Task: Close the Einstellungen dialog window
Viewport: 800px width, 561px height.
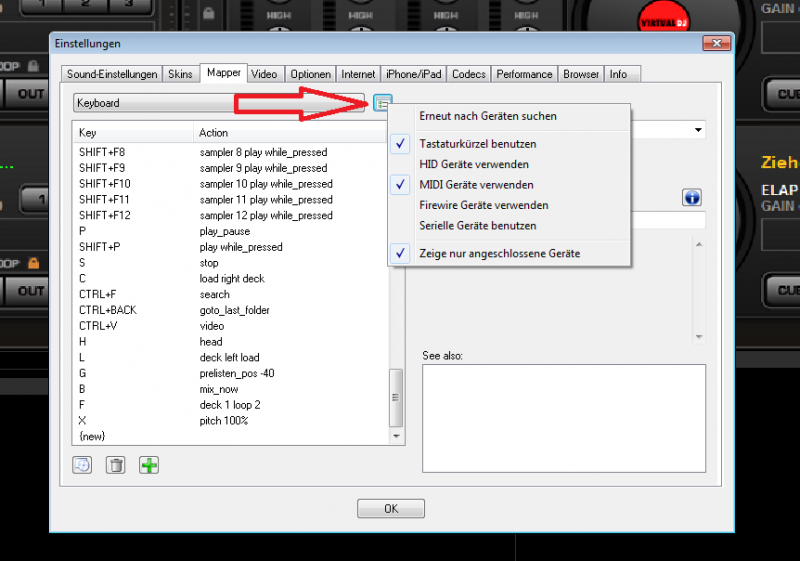Action: pos(715,44)
